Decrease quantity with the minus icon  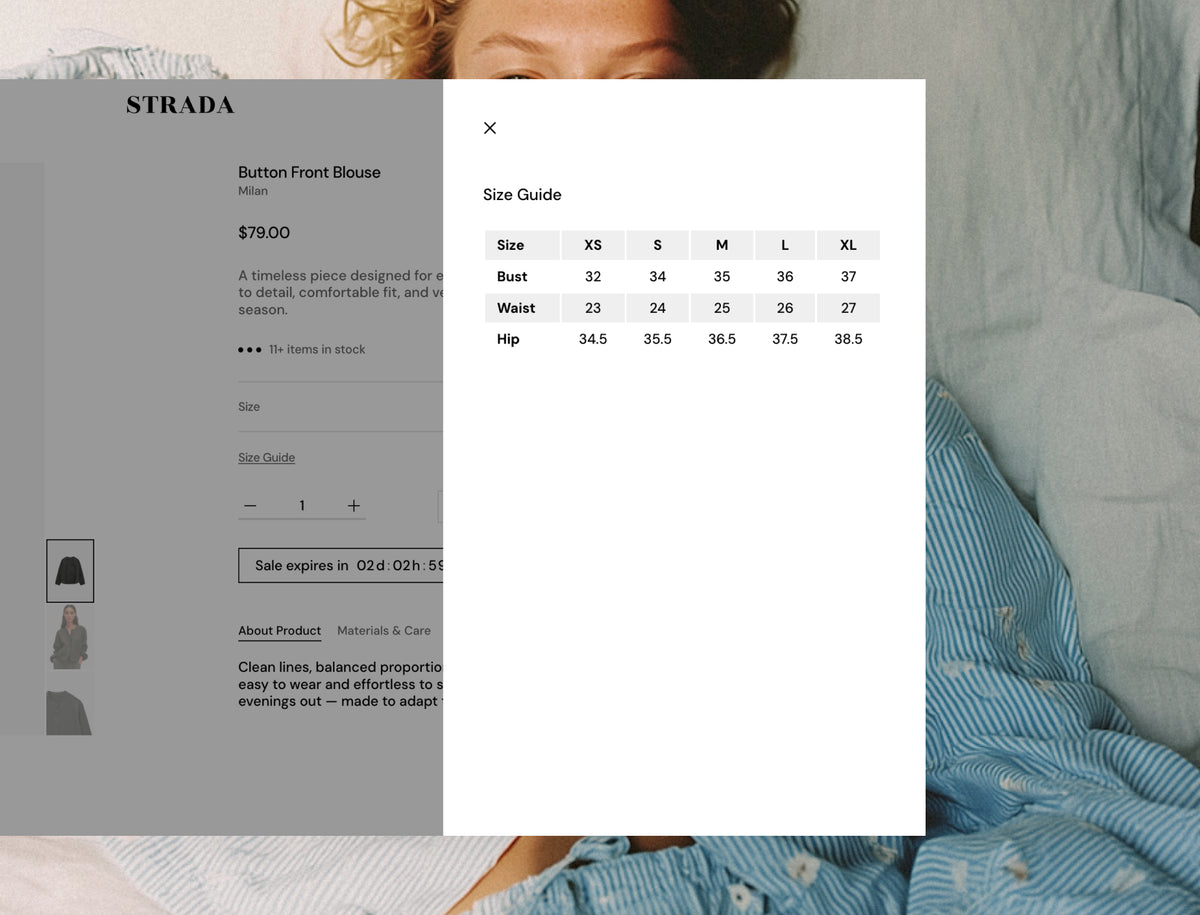coord(250,506)
